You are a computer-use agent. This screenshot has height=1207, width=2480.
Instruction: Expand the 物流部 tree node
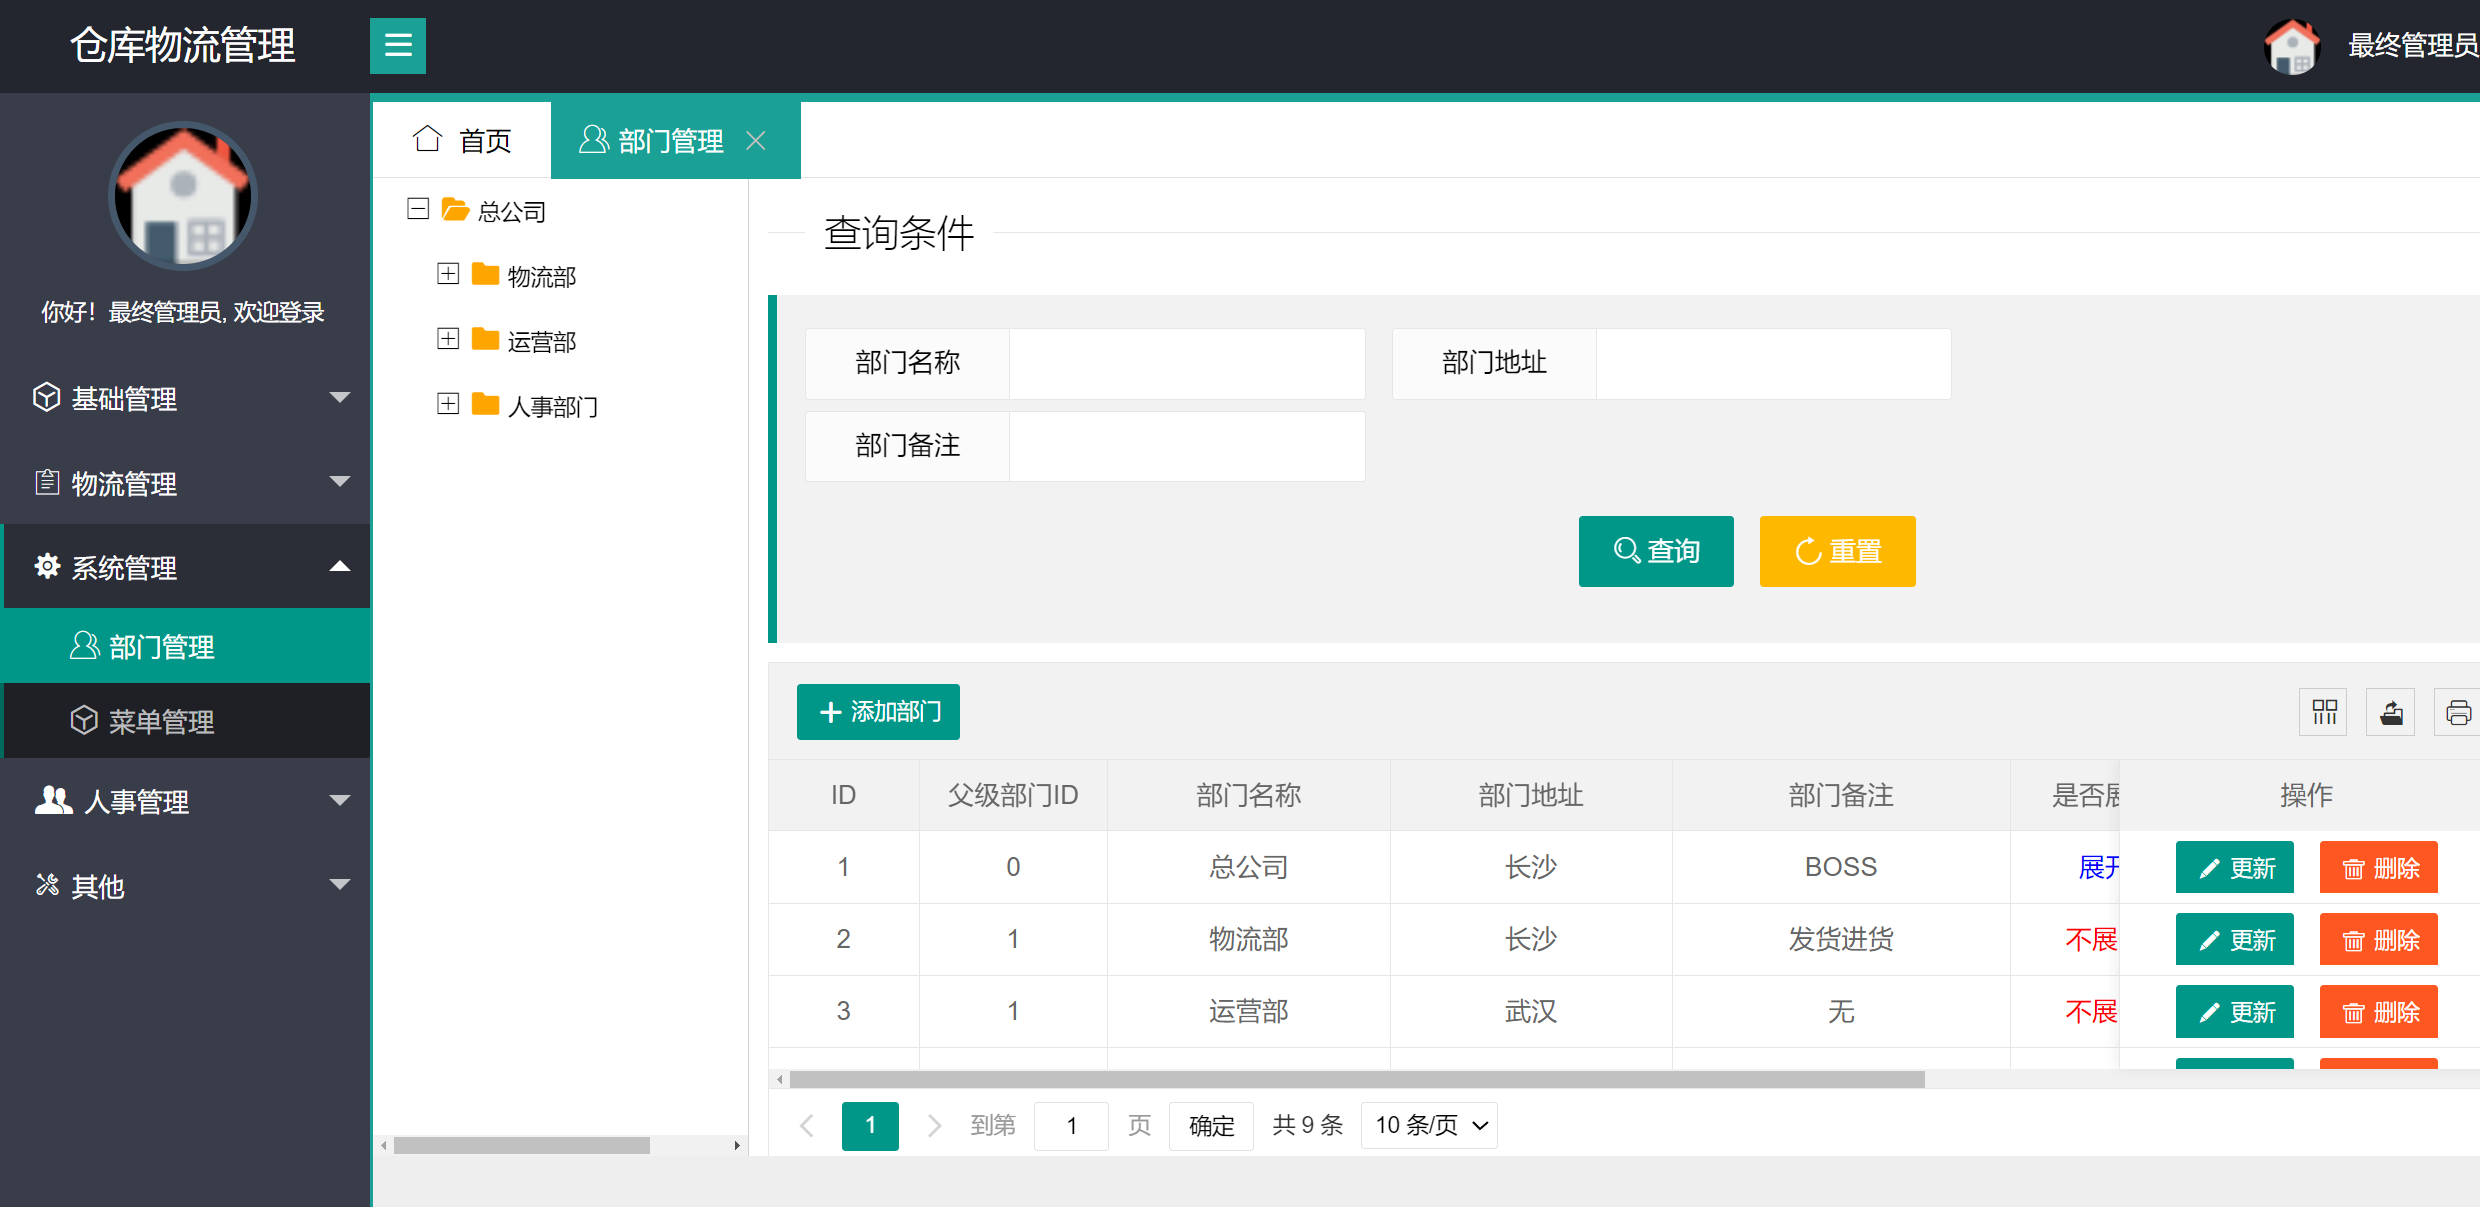point(448,273)
